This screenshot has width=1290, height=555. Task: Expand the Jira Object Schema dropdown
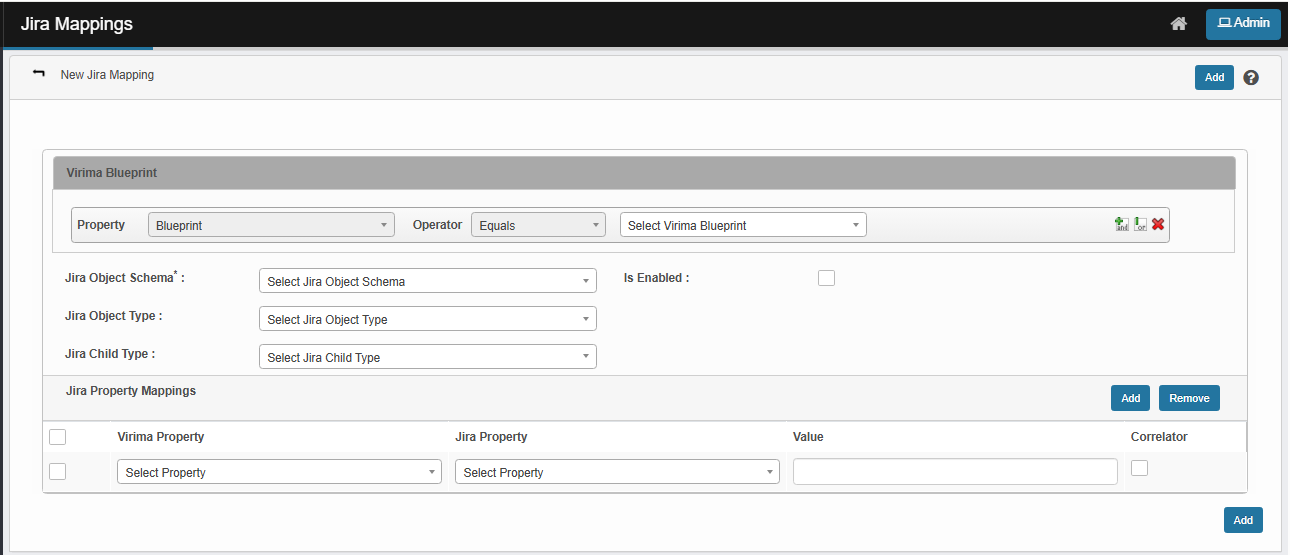pos(427,281)
